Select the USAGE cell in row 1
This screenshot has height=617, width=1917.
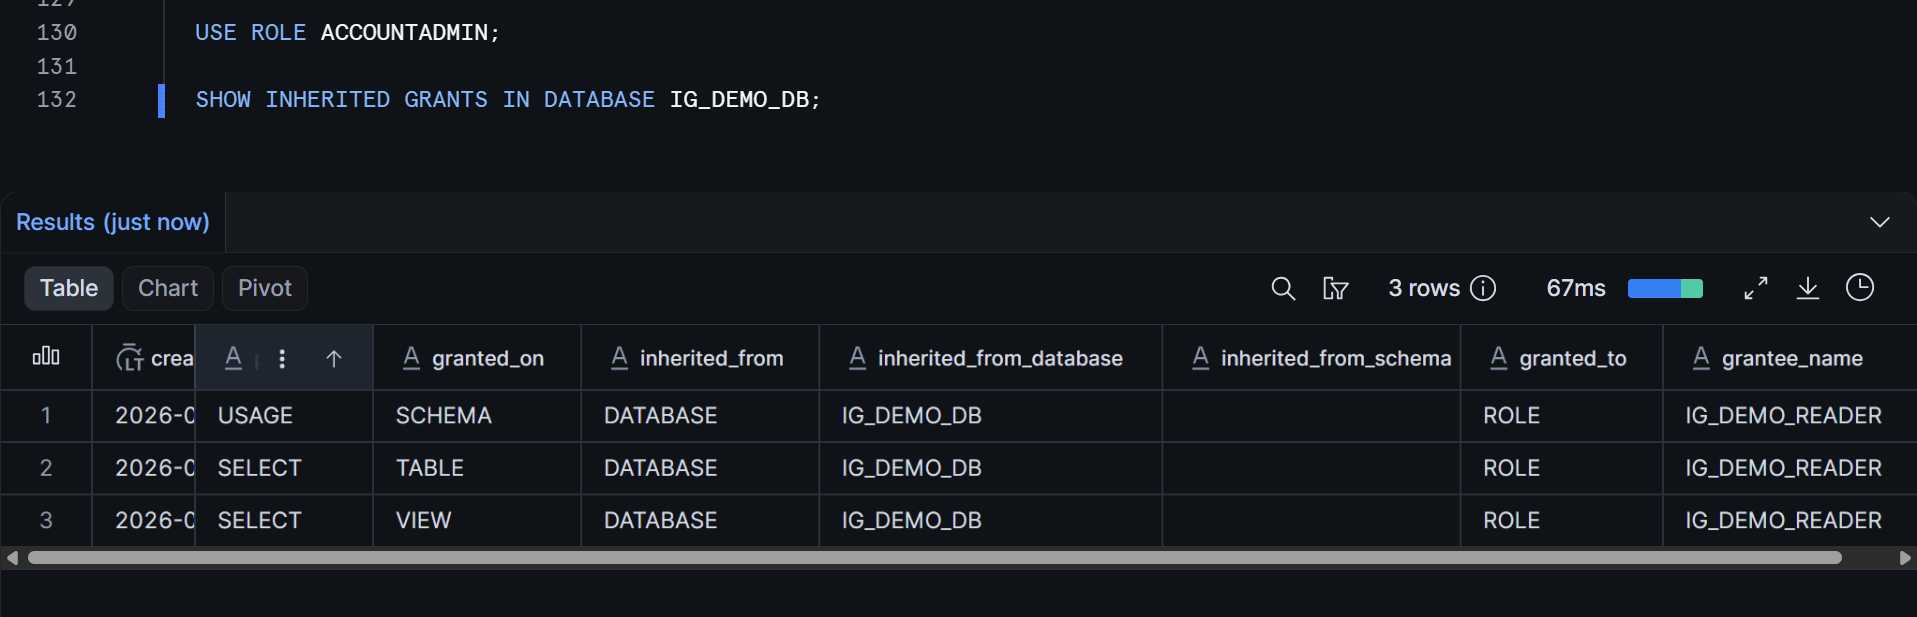(284, 416)
